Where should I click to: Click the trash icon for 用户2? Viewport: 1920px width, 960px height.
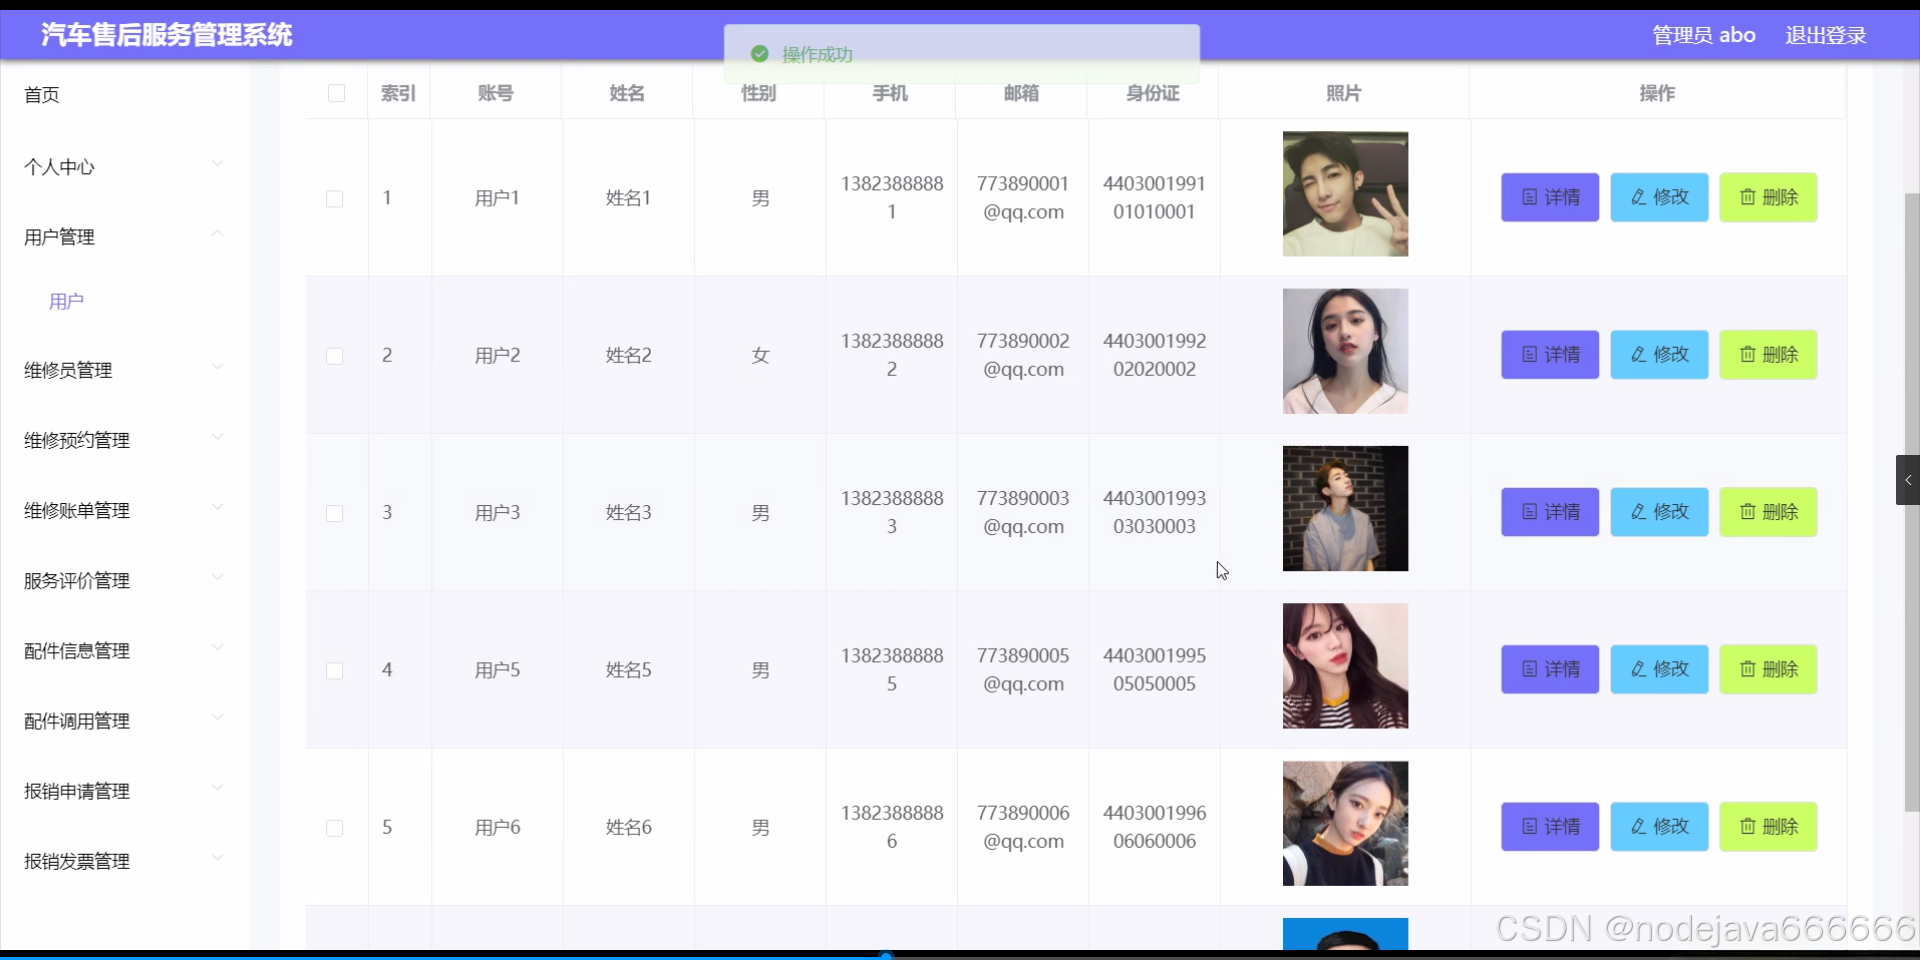pos(1748,354)
